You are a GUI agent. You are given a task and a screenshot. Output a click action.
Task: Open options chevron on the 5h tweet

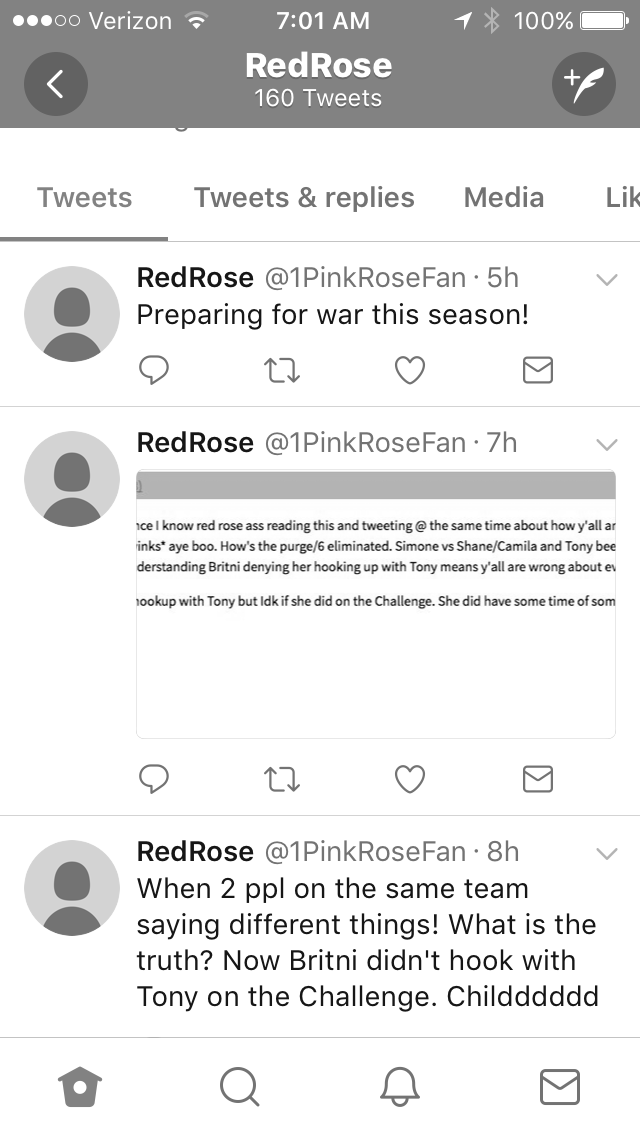click(x=606, y=279)
